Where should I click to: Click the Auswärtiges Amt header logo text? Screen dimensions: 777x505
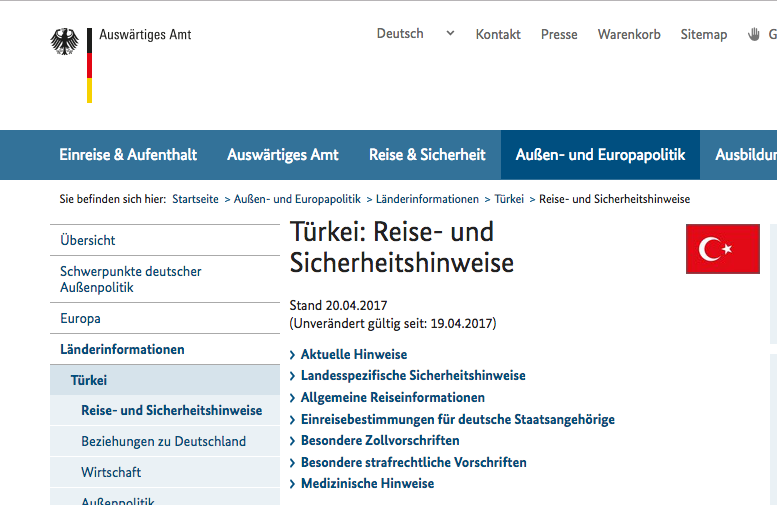click(145, 35)
